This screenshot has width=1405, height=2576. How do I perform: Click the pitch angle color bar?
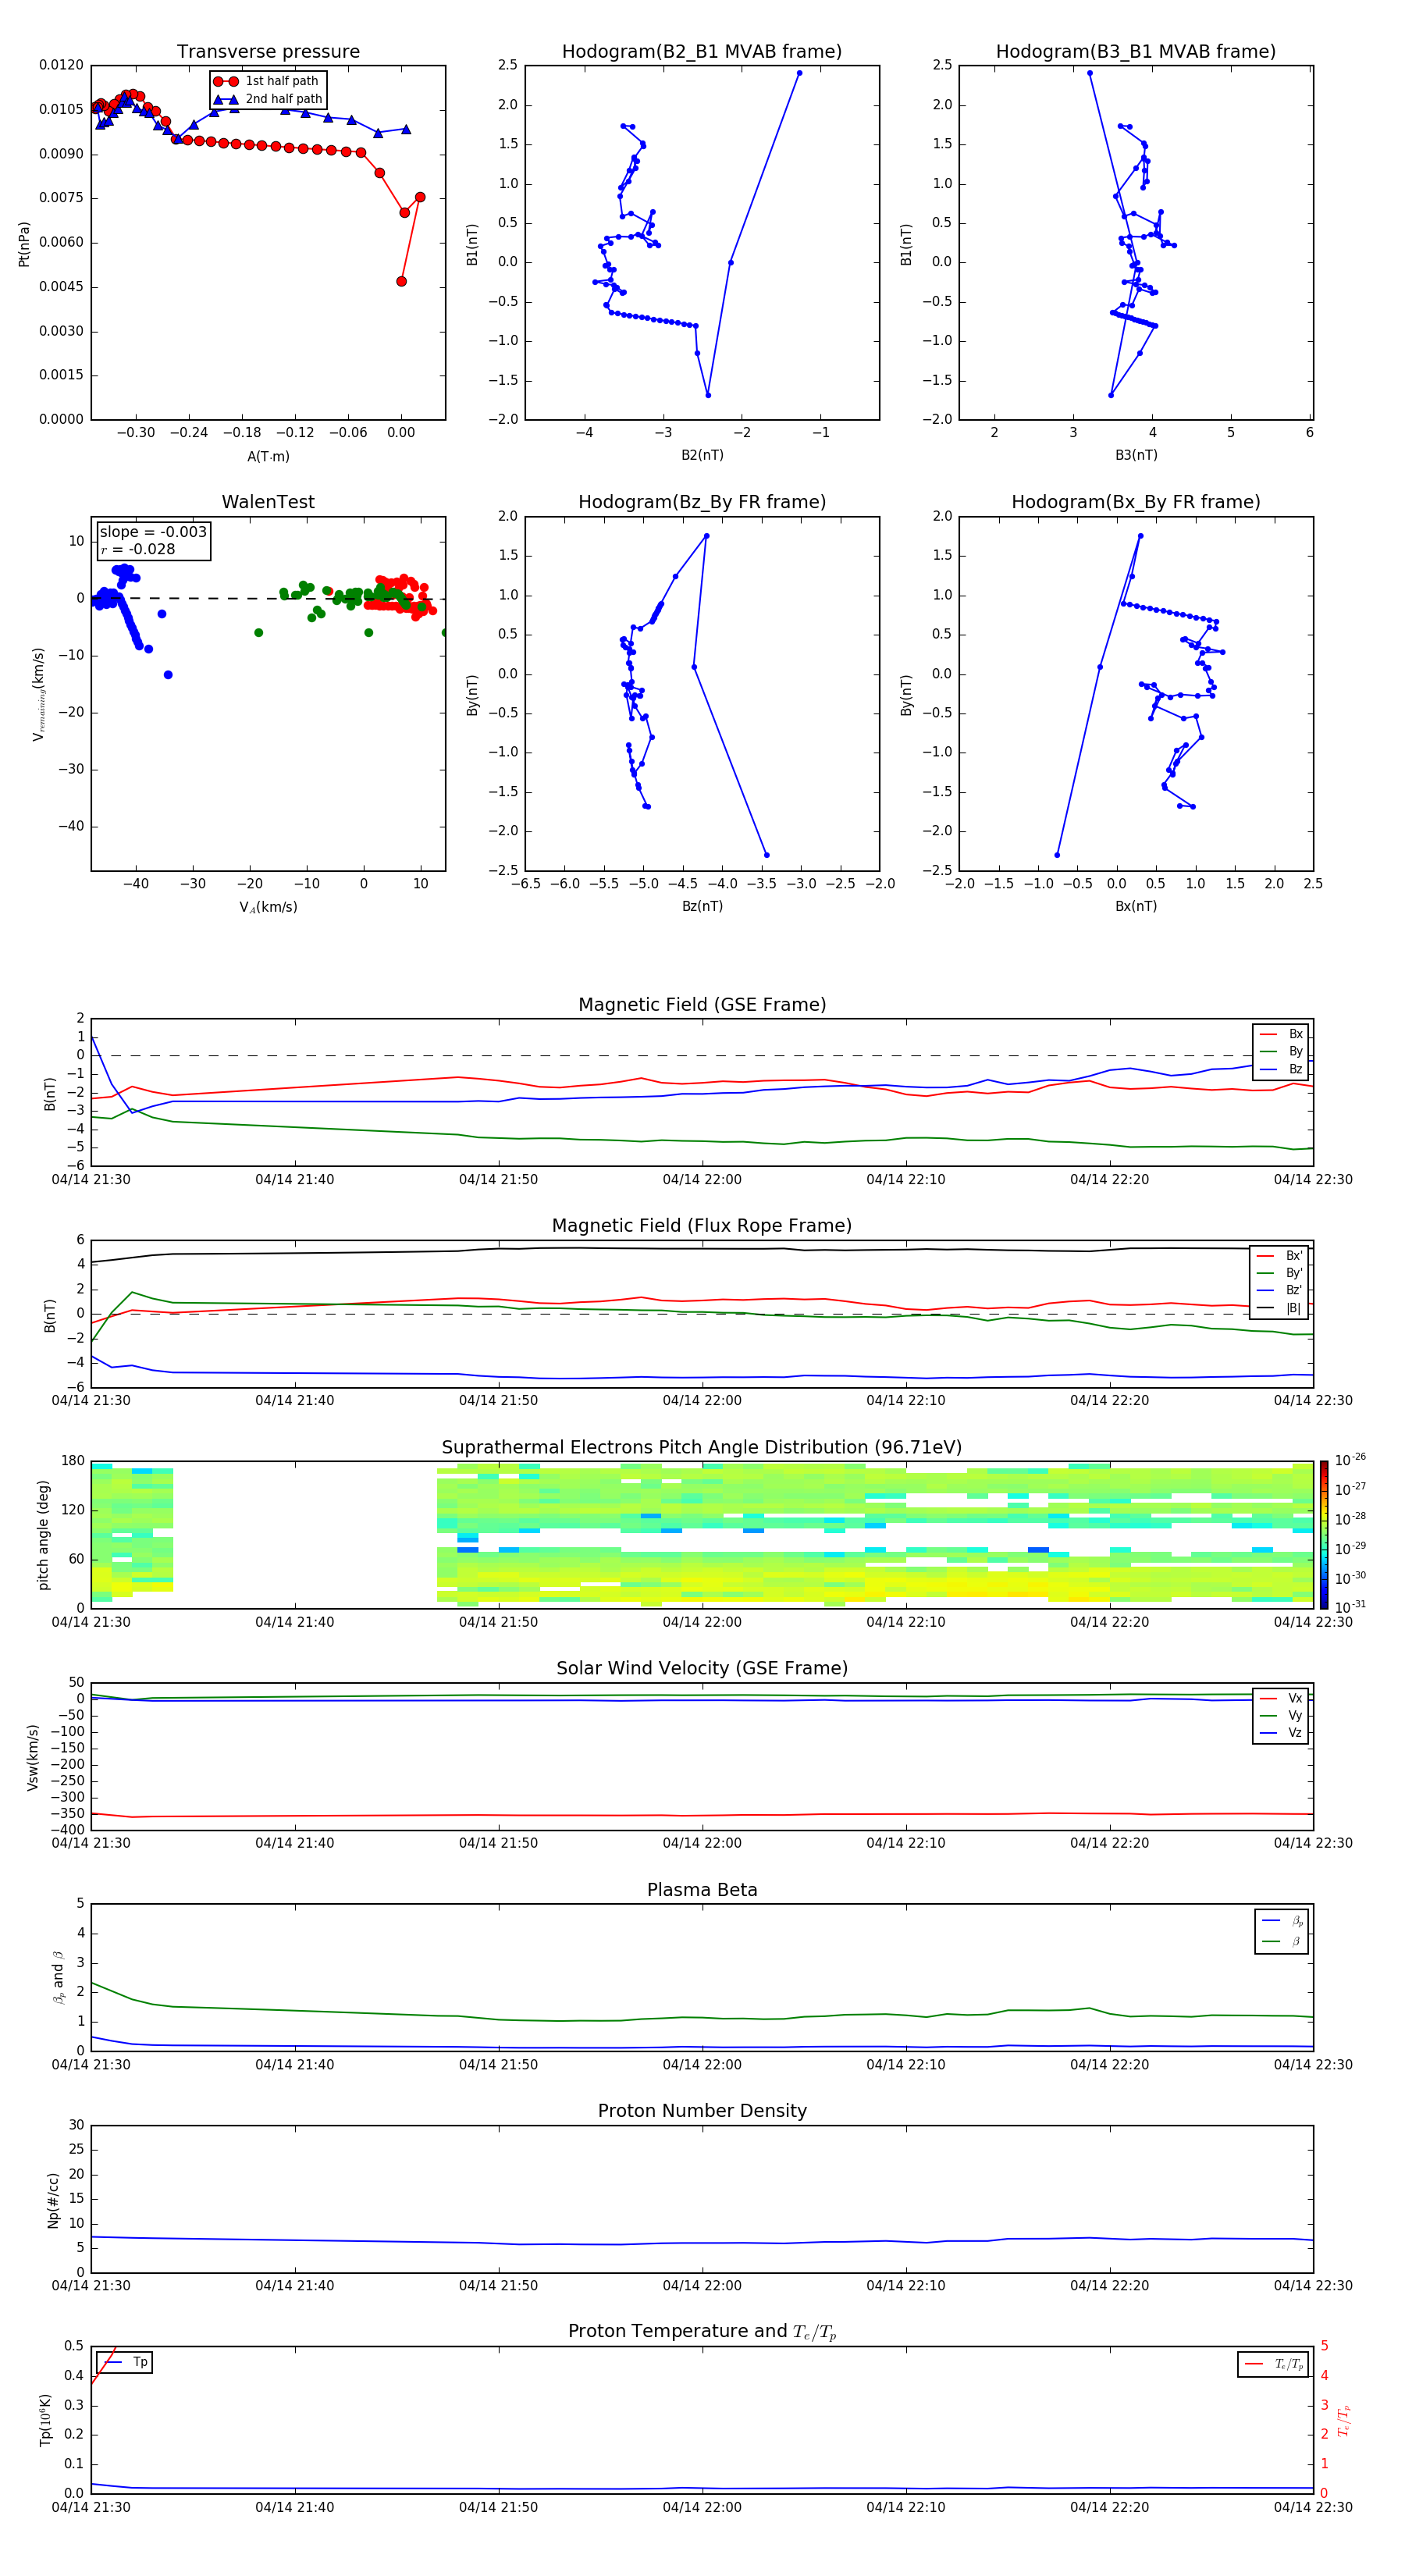point(1324,1534)
